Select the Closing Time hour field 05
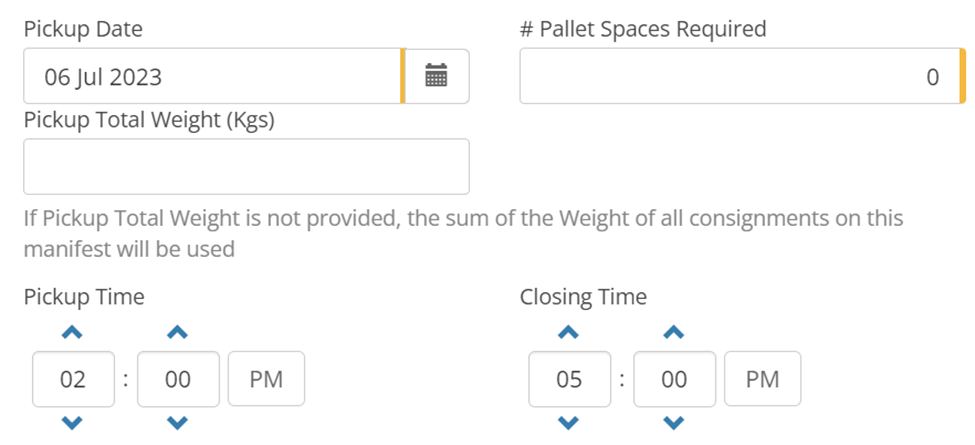The image size is (975, 445). [x=569, y=379]
